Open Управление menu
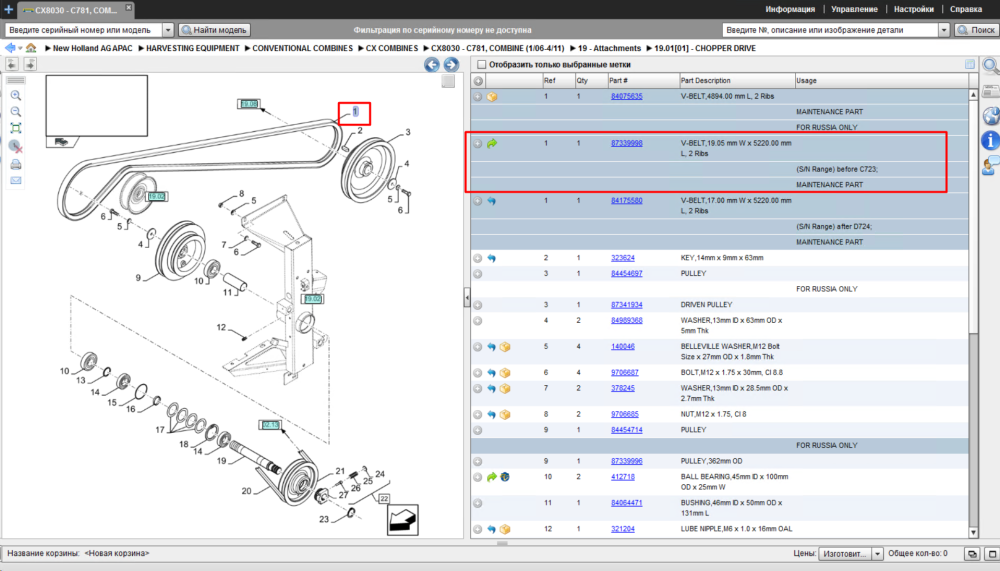 [x=854, y=9]
